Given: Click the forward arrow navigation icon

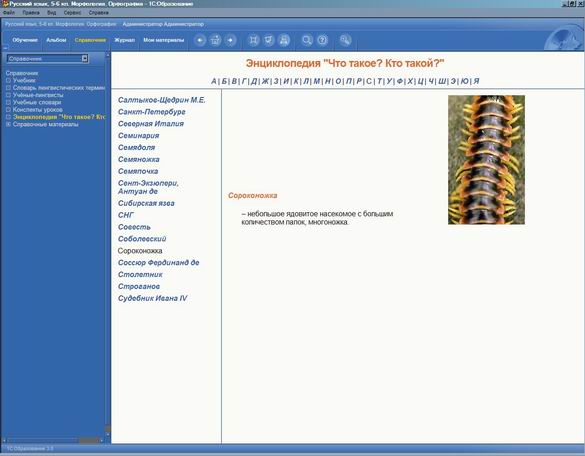Looking at the screenshot, I should (231, 40).
